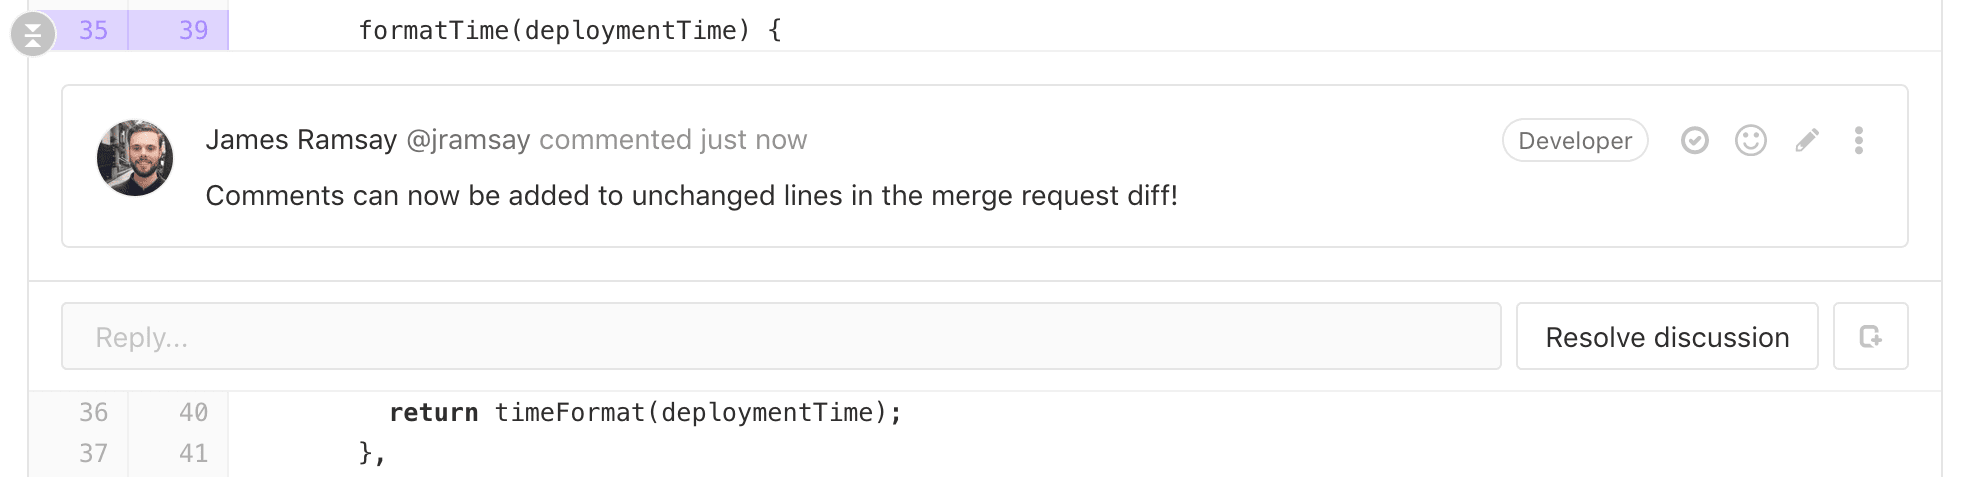
Task: Click the @jramsay username link
Action: point(468,140)
